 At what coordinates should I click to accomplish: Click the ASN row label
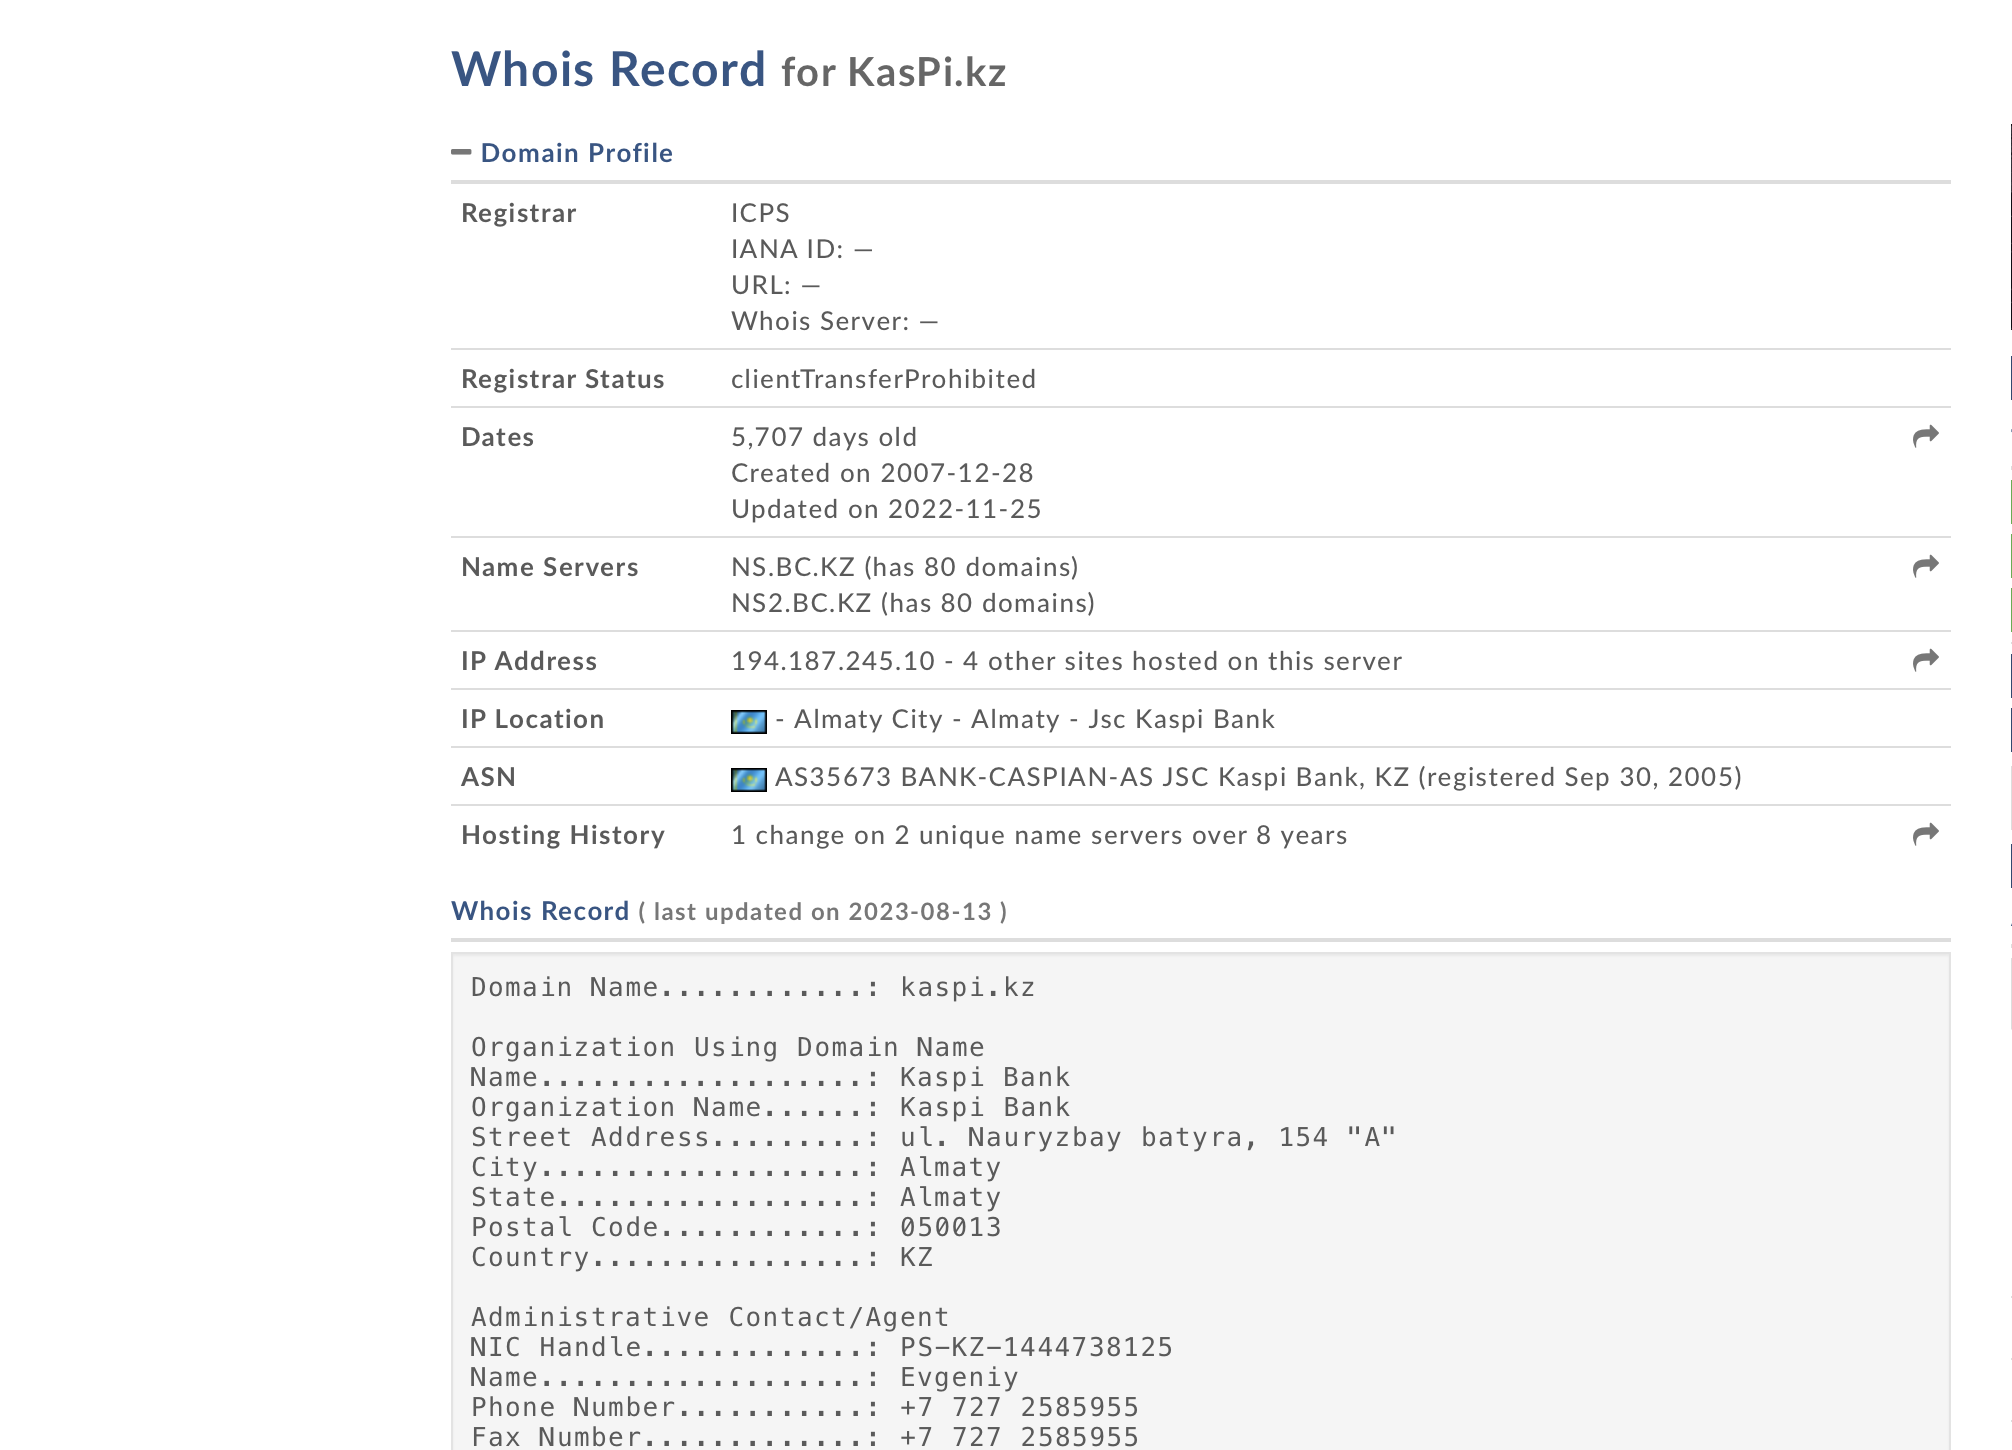coord(488,777)
